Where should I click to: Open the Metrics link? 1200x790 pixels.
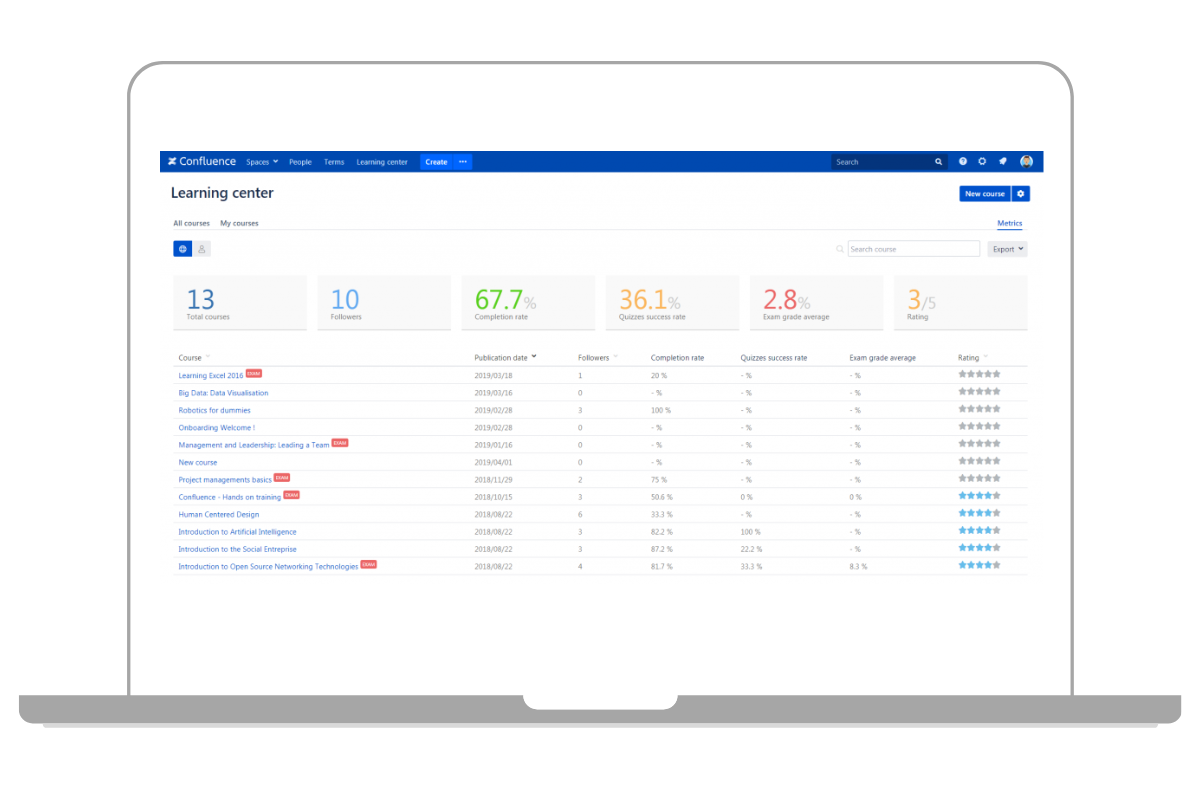click(1009, 223)
